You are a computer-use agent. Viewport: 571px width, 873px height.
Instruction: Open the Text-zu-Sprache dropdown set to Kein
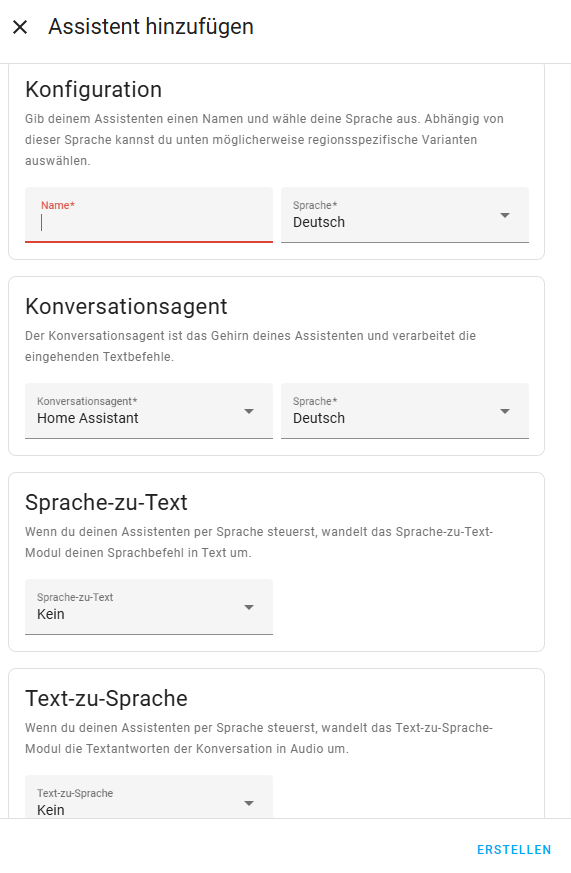pyautogui.click(x=149, y=797)
